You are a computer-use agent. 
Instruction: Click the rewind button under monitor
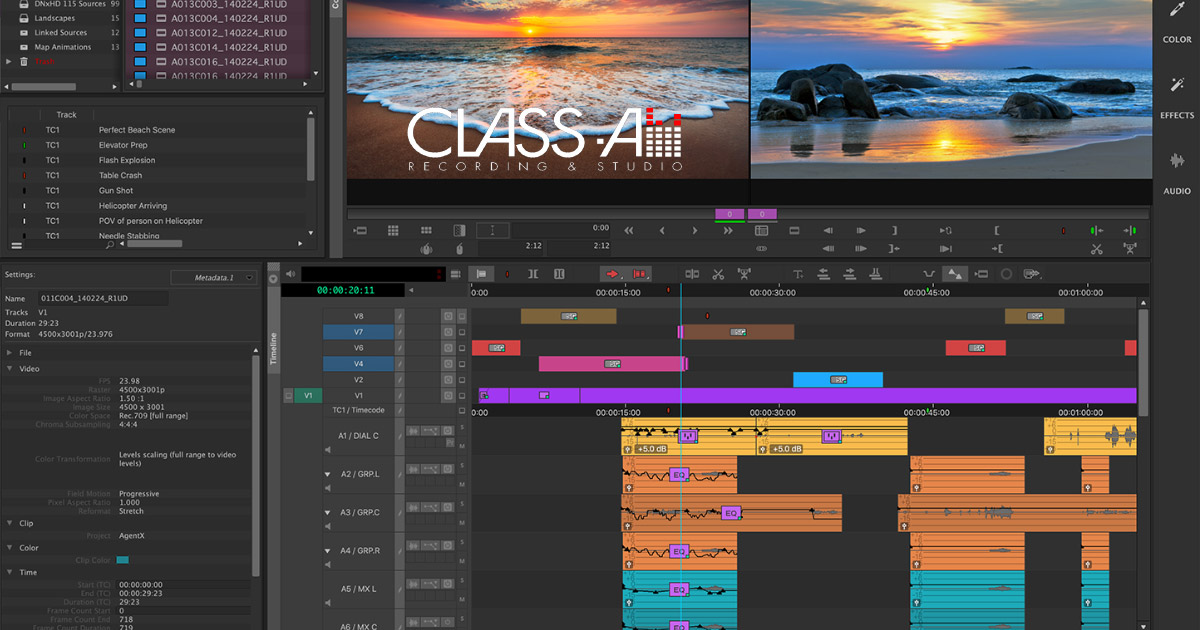629,230
